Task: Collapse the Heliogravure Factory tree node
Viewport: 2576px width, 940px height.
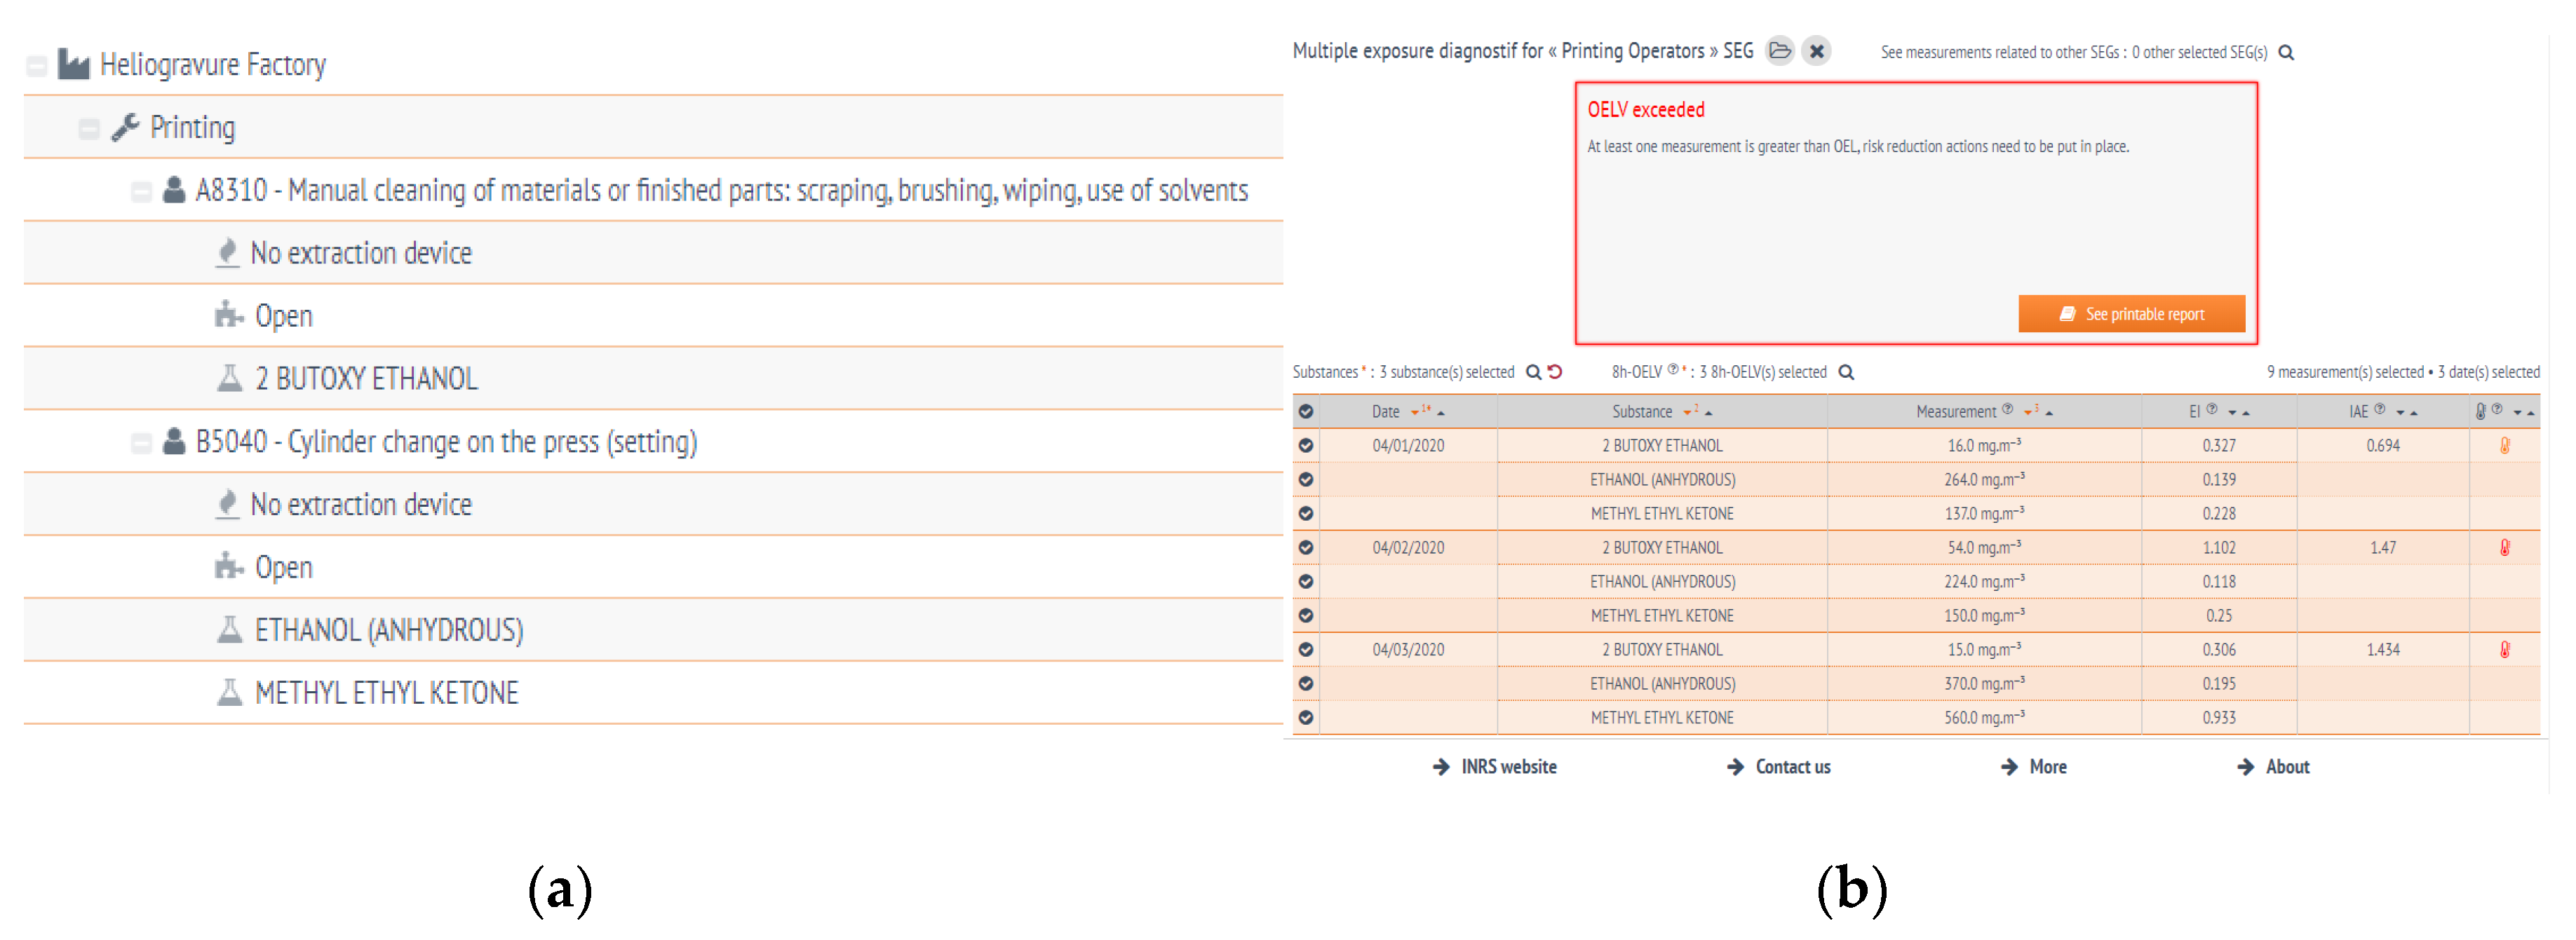Action: (x=37, y=66)
